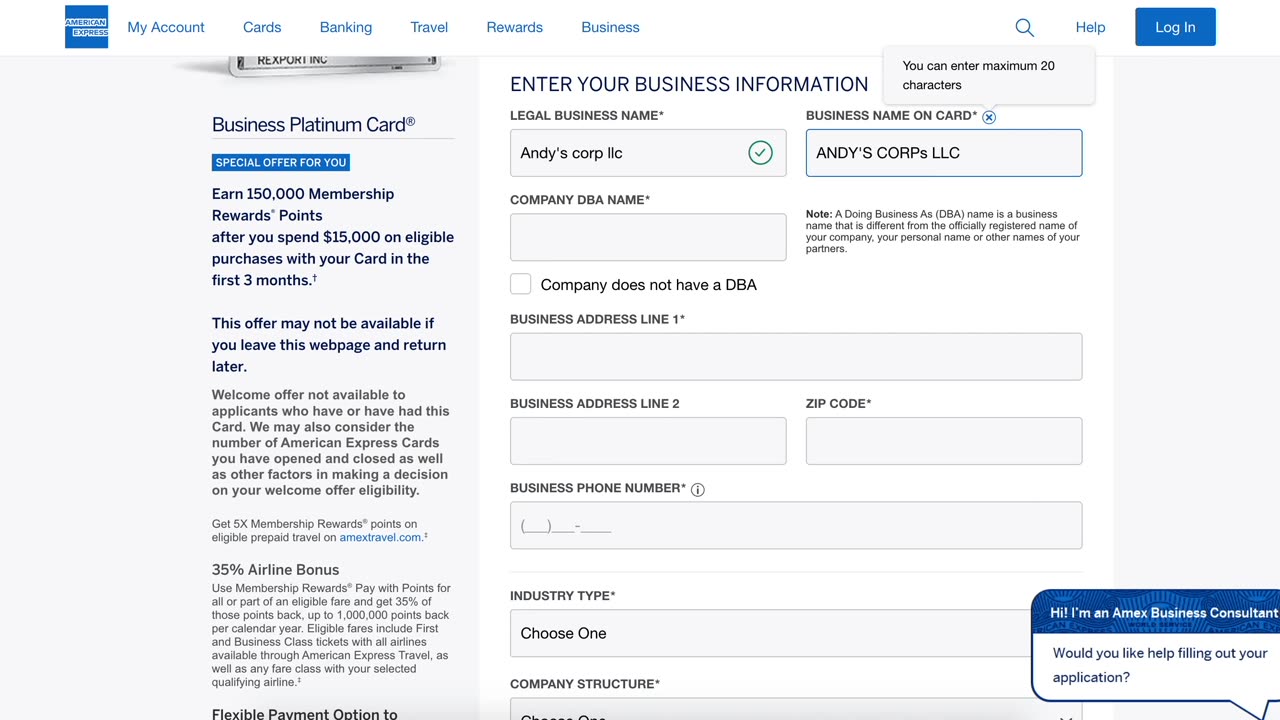Click 'Would you like help filling out' message
The width and height of the screenshot is (1280, 720).
tap(1160, 665)
